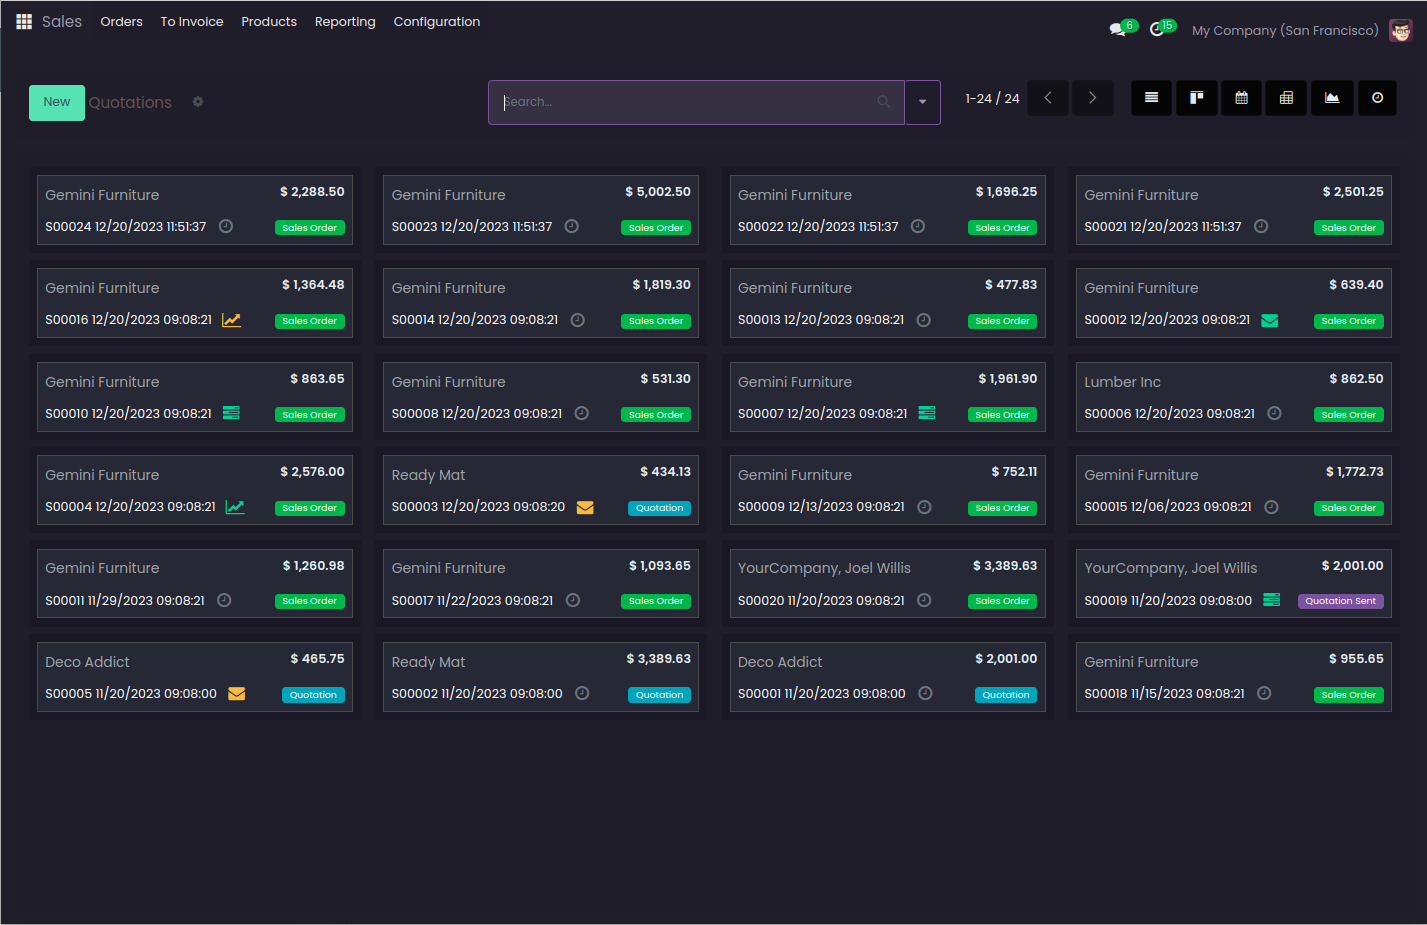Open the activities clock icon in the header
Image resolution: width=1427 pixels, height=925 pixels.
pos(1157,30)
